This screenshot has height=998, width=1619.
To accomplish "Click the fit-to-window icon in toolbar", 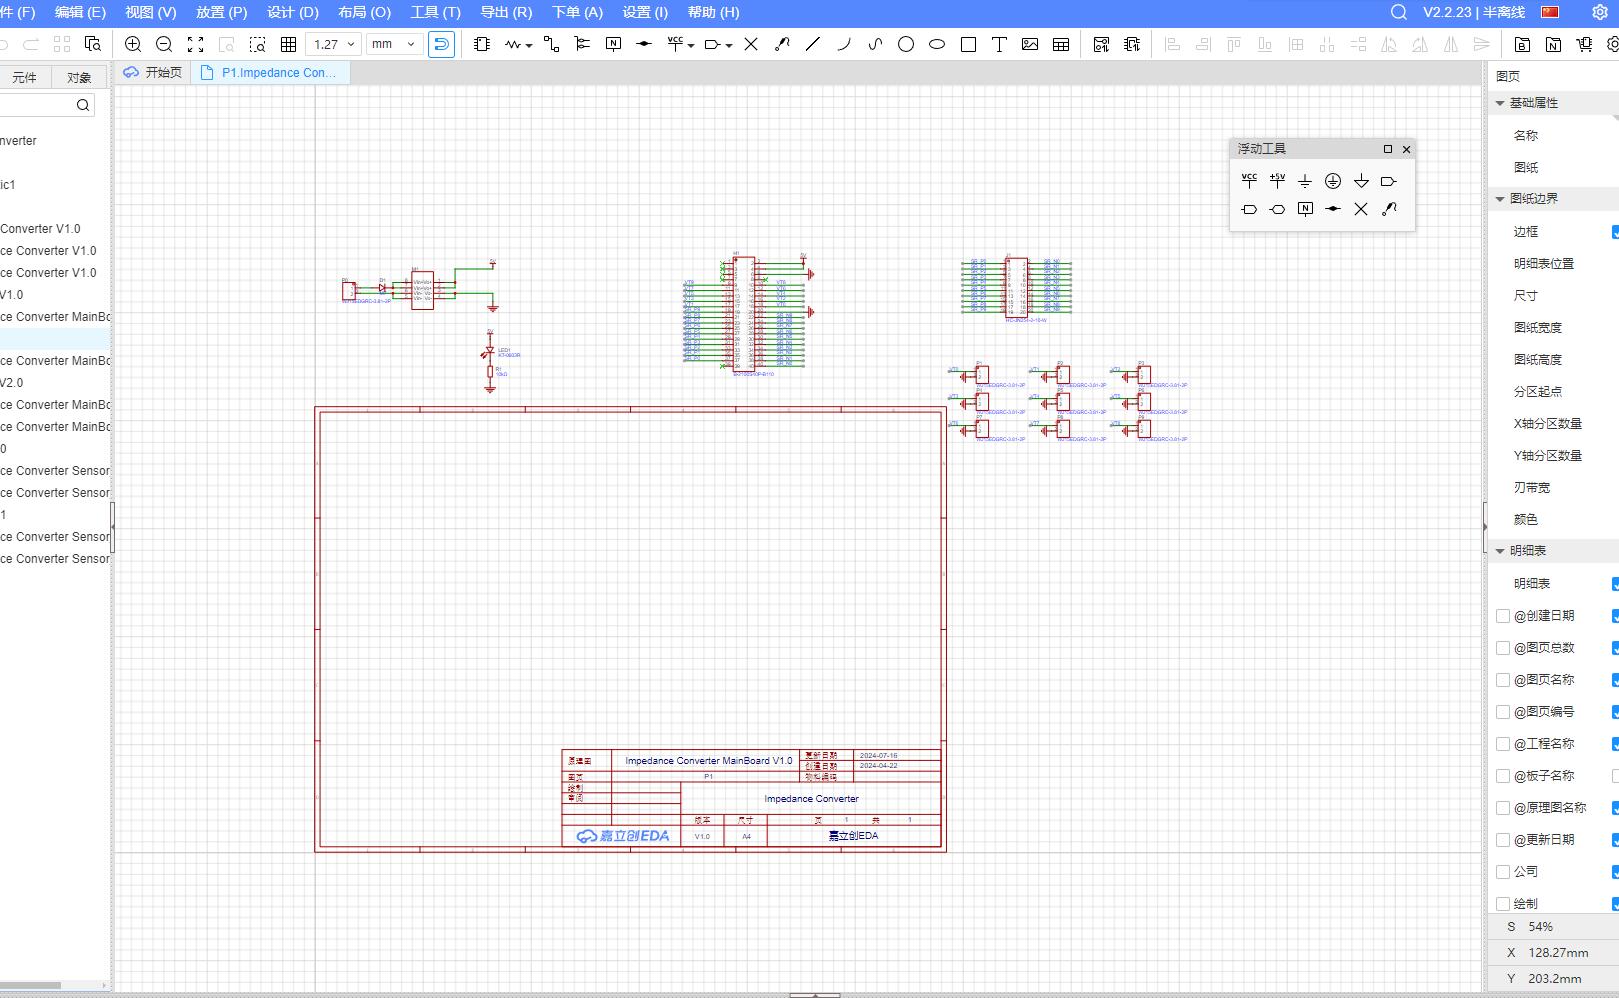I will [196, 44].
